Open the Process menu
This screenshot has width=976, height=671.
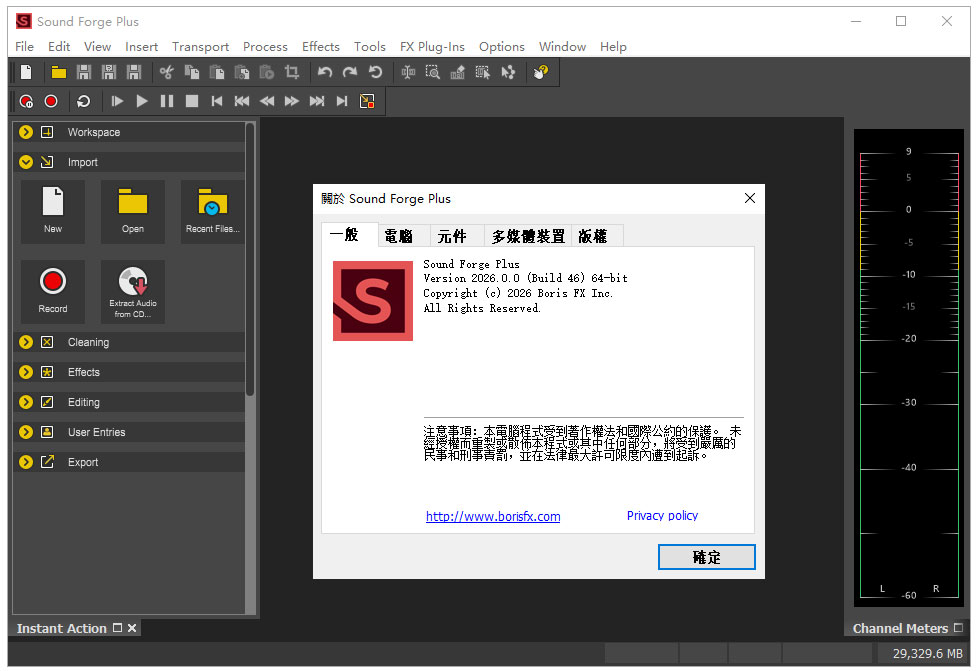point(265,47)
